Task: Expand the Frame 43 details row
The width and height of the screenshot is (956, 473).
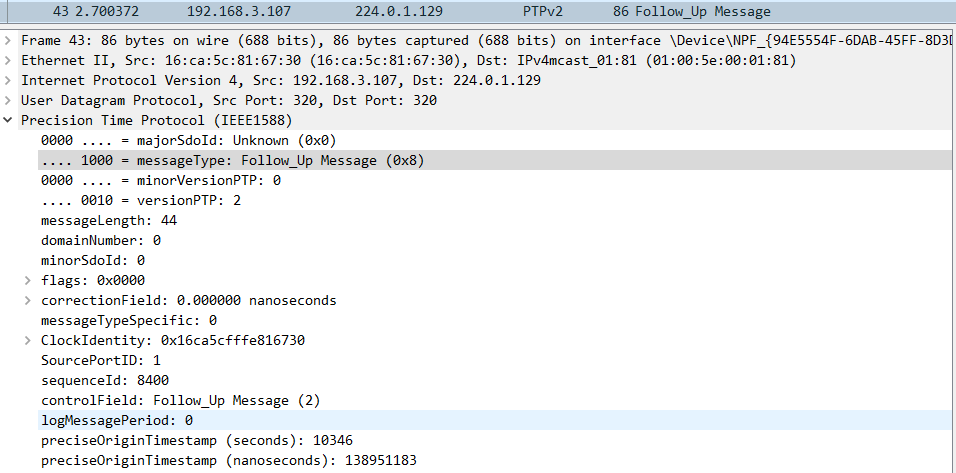Action: pos(7,41)
